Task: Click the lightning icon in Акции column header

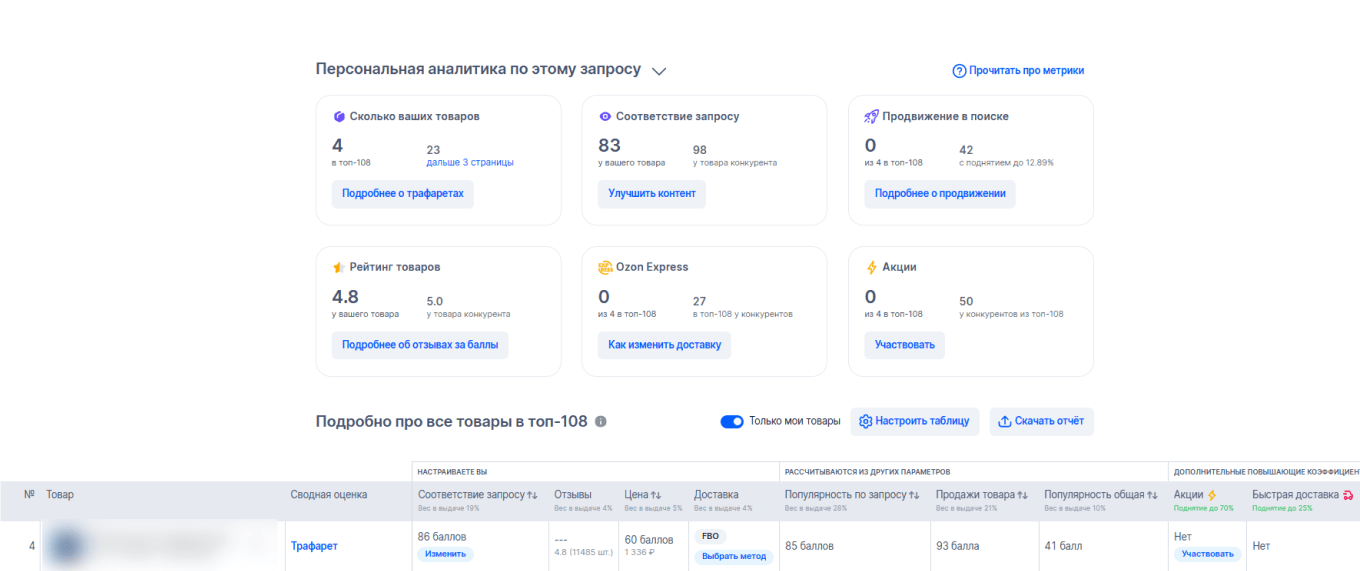Action: pos(1212,495)
